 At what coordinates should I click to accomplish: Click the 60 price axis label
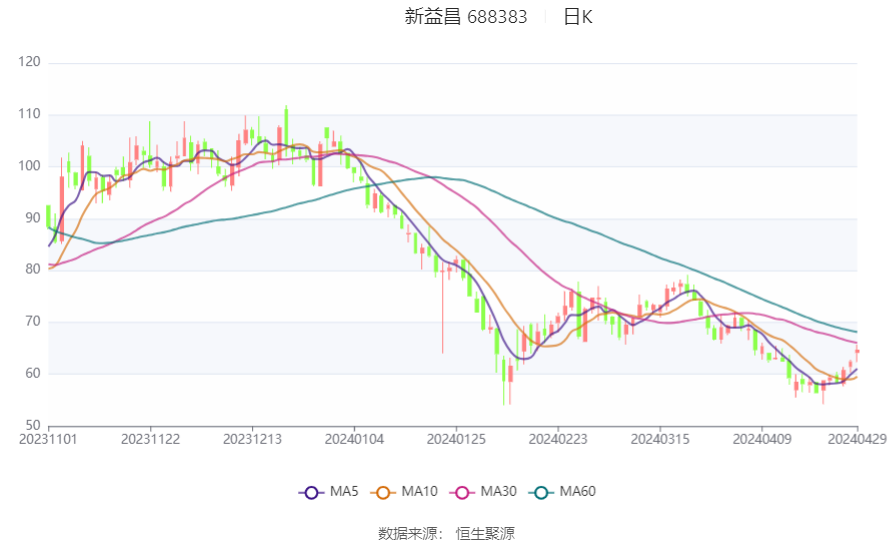(x=33, y=373)
